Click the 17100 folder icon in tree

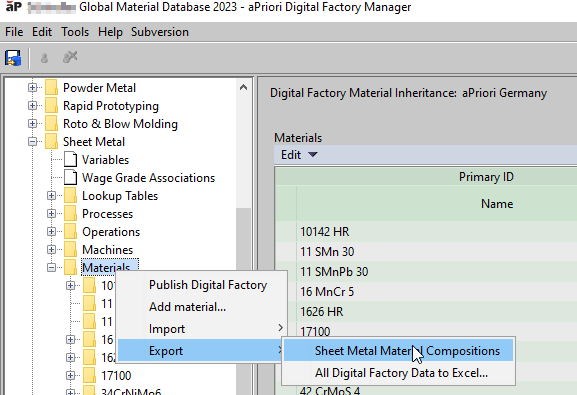(x=89, y=375)
